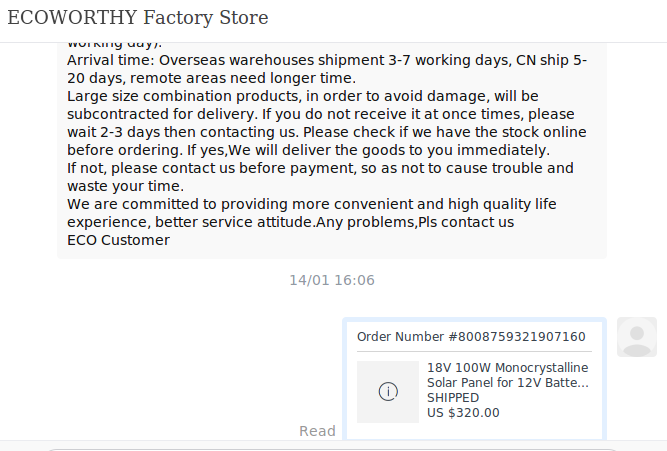Click the Large size combination products line

(303, 96)
